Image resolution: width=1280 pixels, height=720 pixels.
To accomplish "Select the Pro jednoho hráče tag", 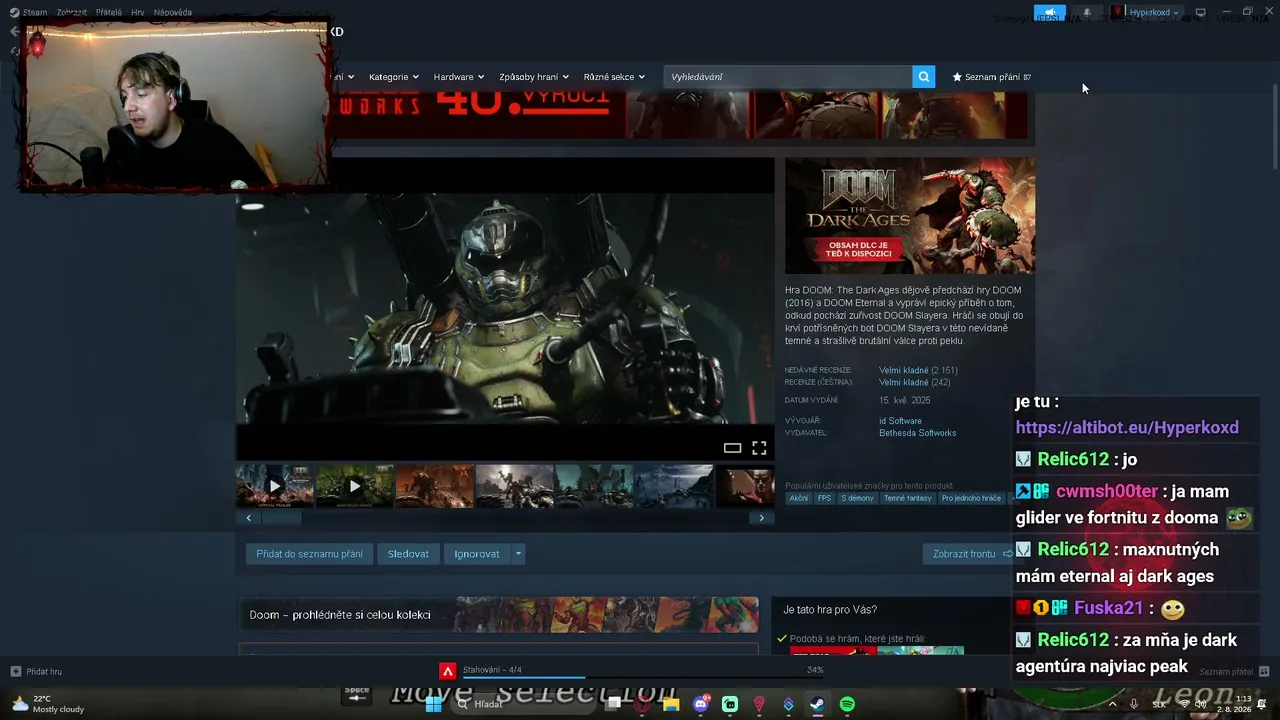I will pos(971,498).
